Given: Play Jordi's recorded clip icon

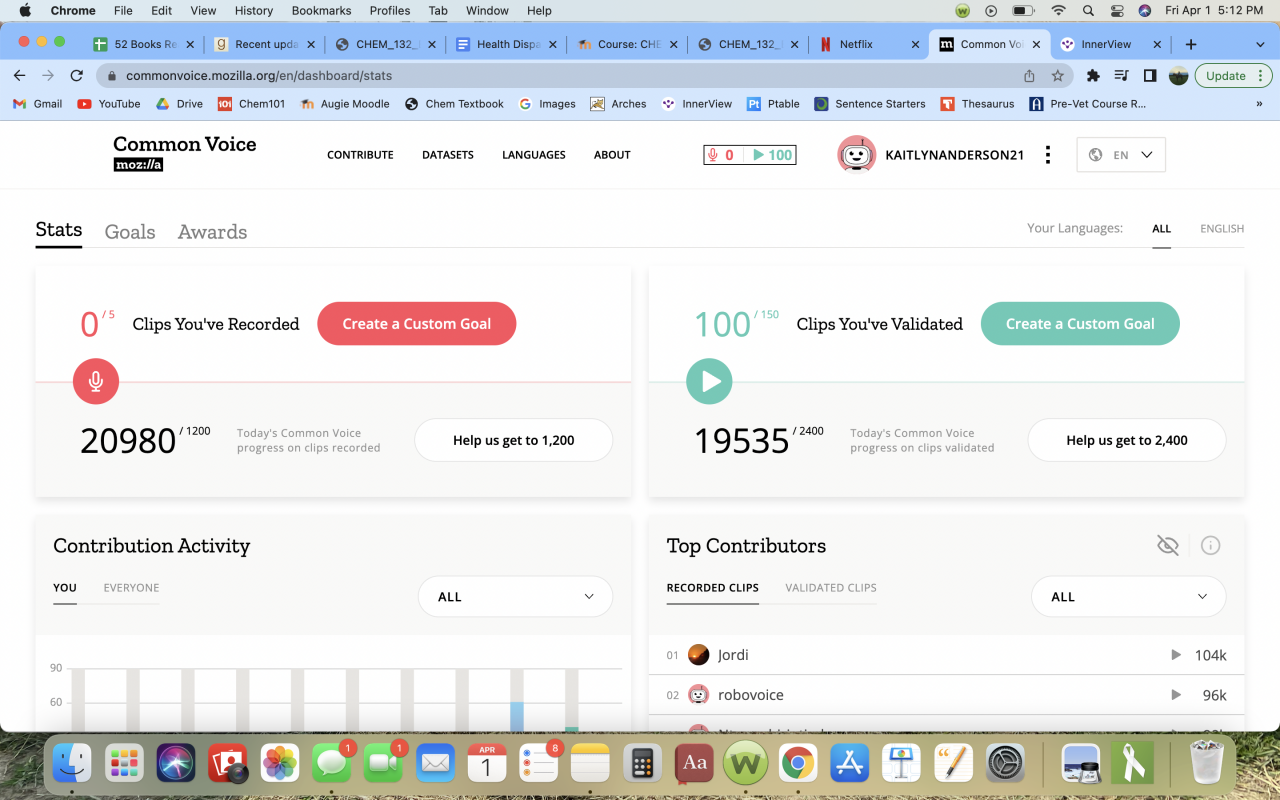Looking at the screenshot, I should click(1176, 655).
